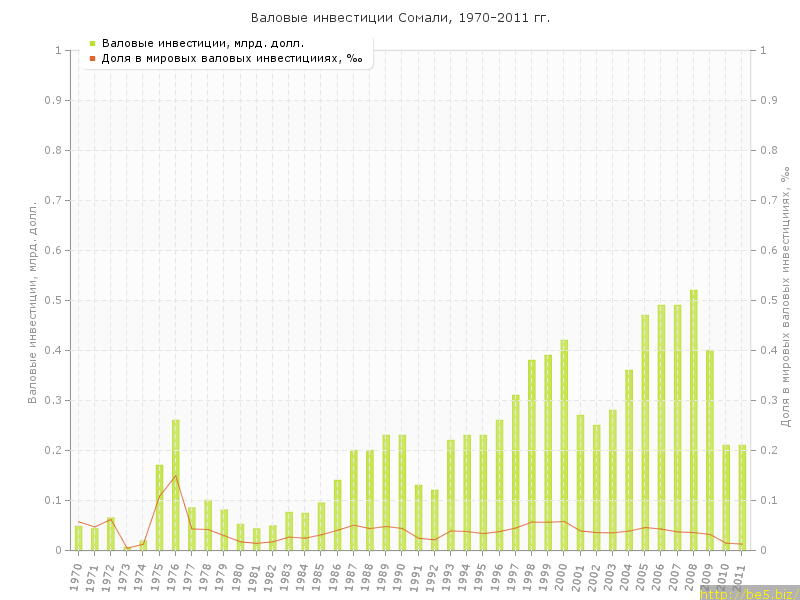
Task: Click the green bar for year 2000
Action: click(x=564, y=445)
